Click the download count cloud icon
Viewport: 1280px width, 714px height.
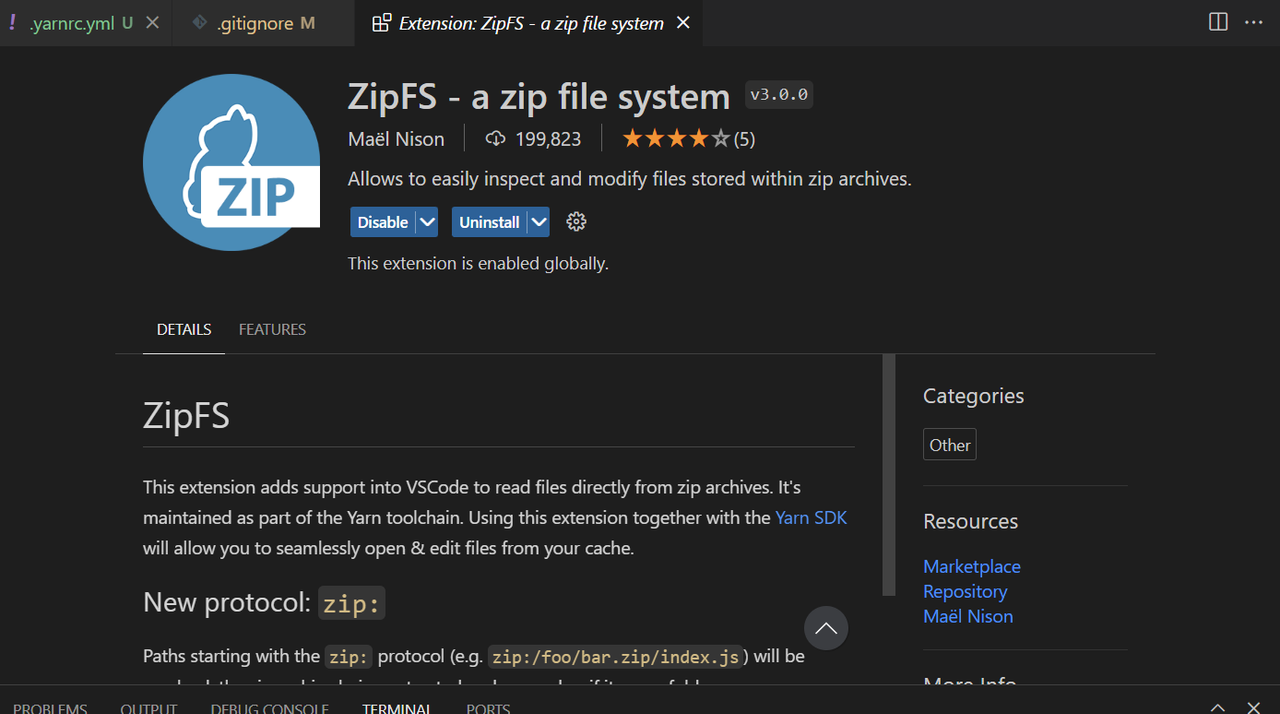[495, 139]
